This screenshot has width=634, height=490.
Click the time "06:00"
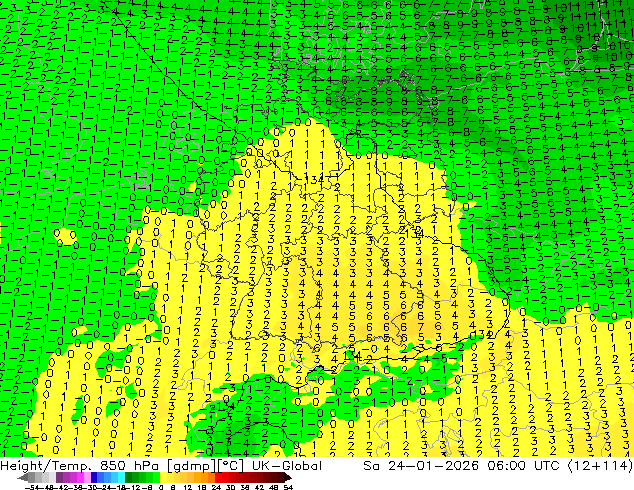click(507, 466)
